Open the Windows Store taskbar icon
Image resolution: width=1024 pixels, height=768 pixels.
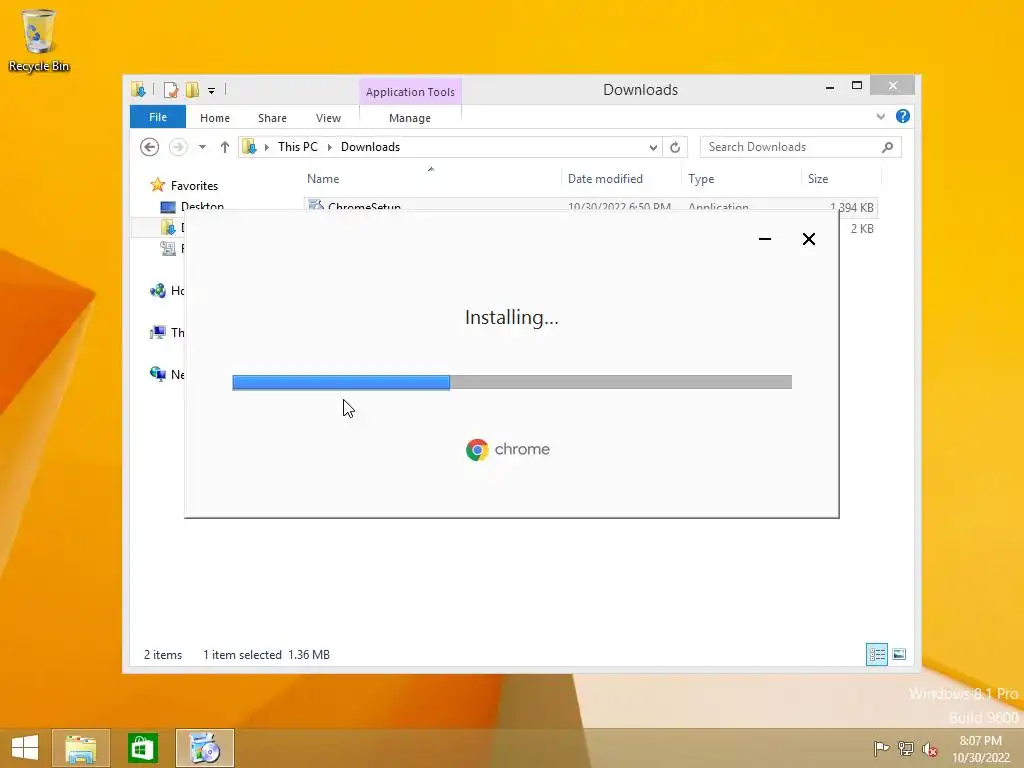click(142, 748)
